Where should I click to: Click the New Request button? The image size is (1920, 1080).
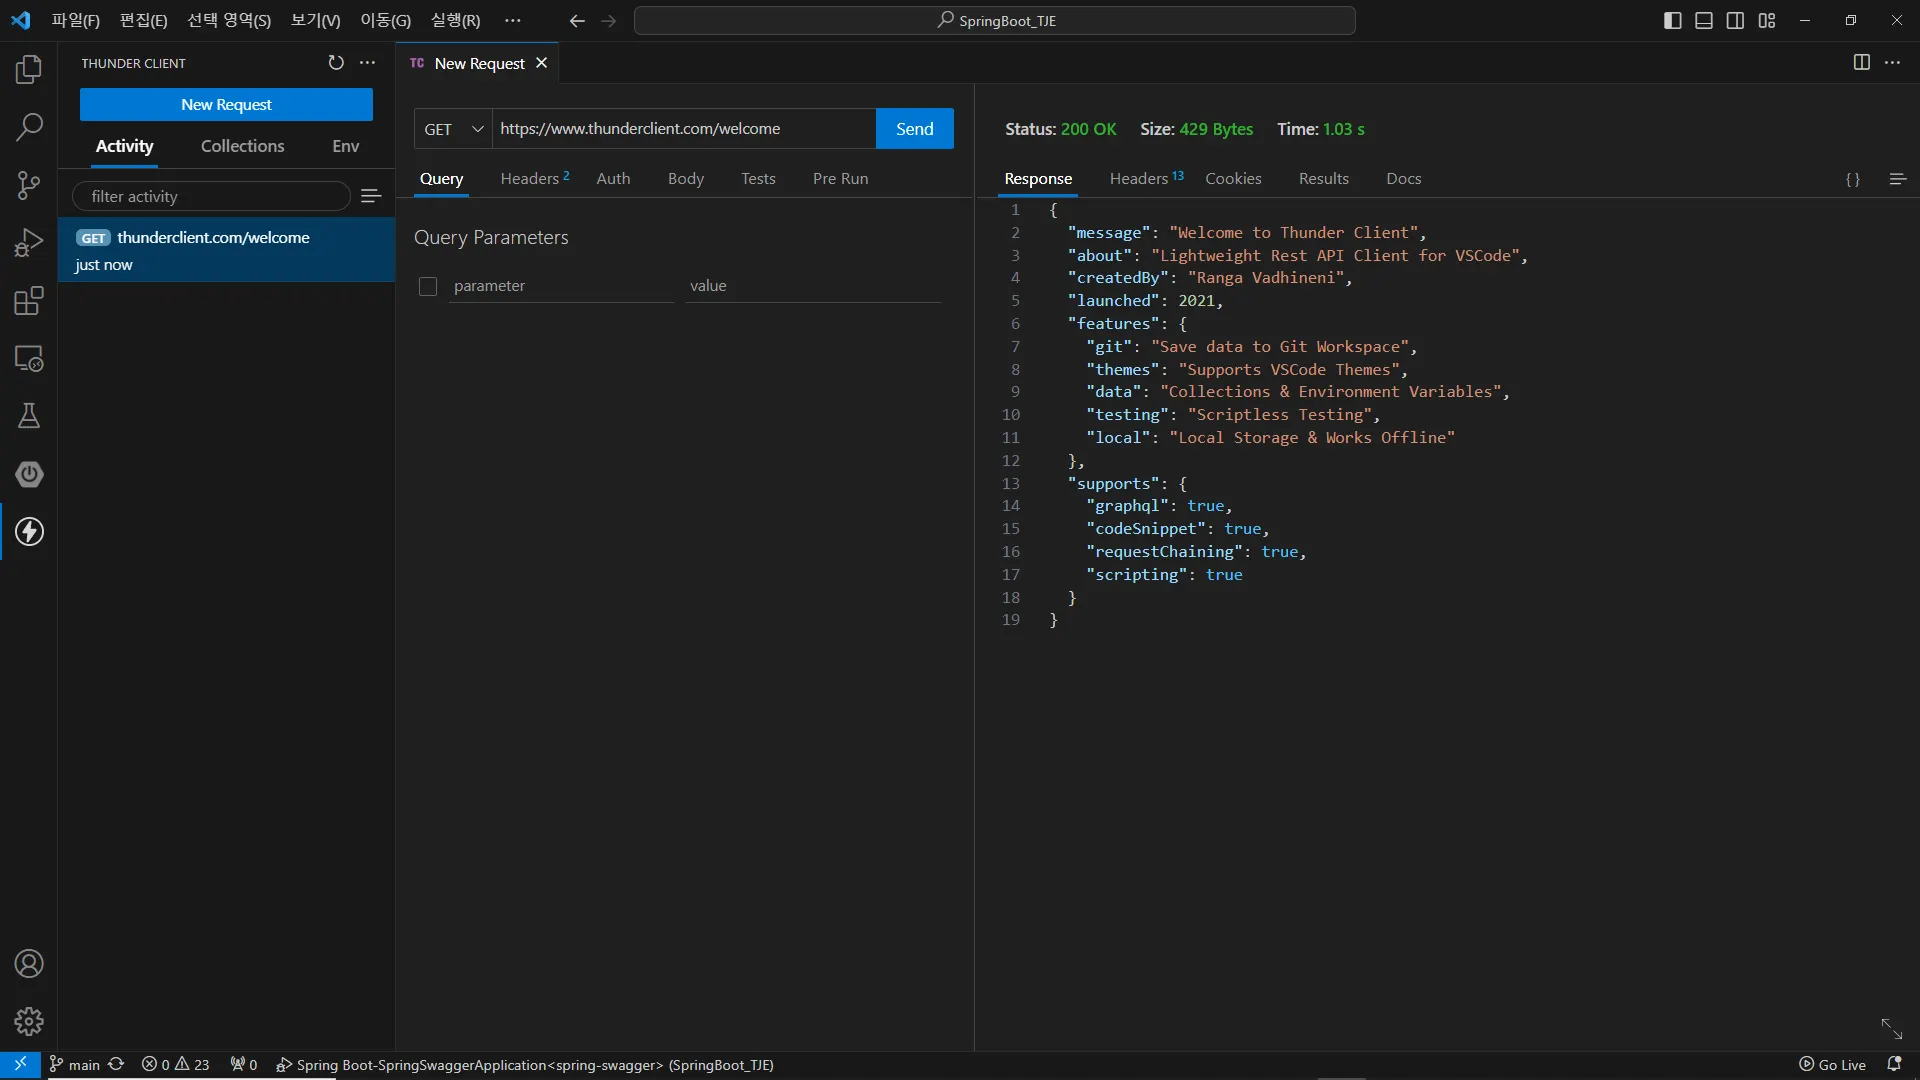pyautogui.click(x=226, y=105)
